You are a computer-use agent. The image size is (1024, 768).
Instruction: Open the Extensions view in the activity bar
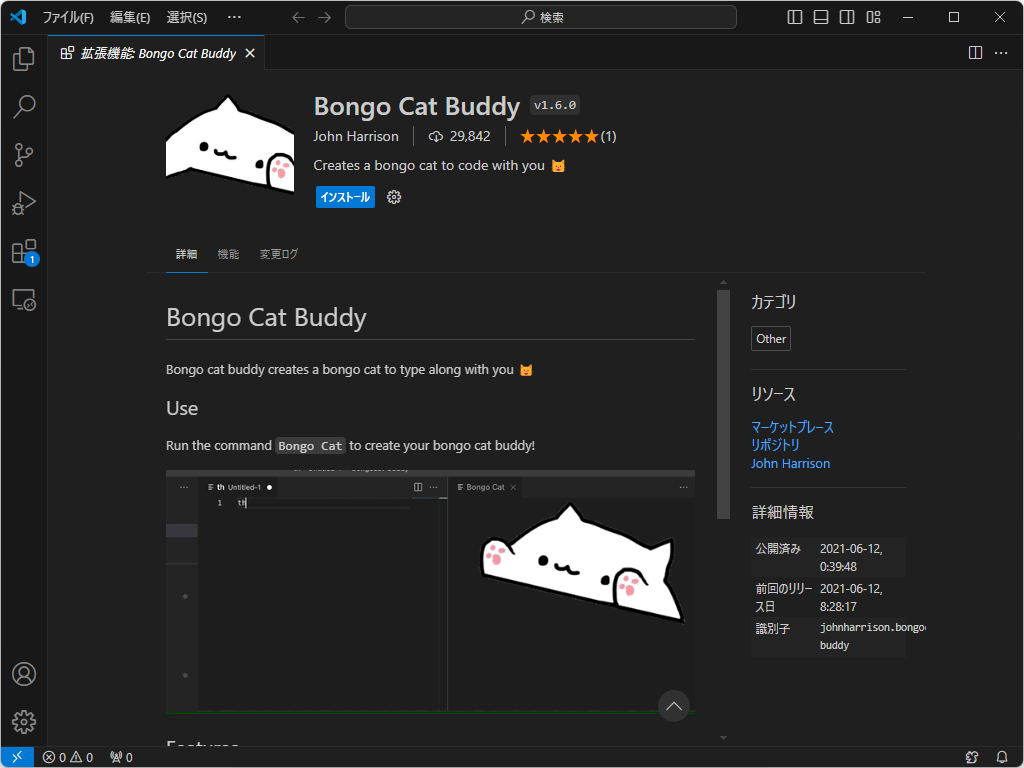23,251
